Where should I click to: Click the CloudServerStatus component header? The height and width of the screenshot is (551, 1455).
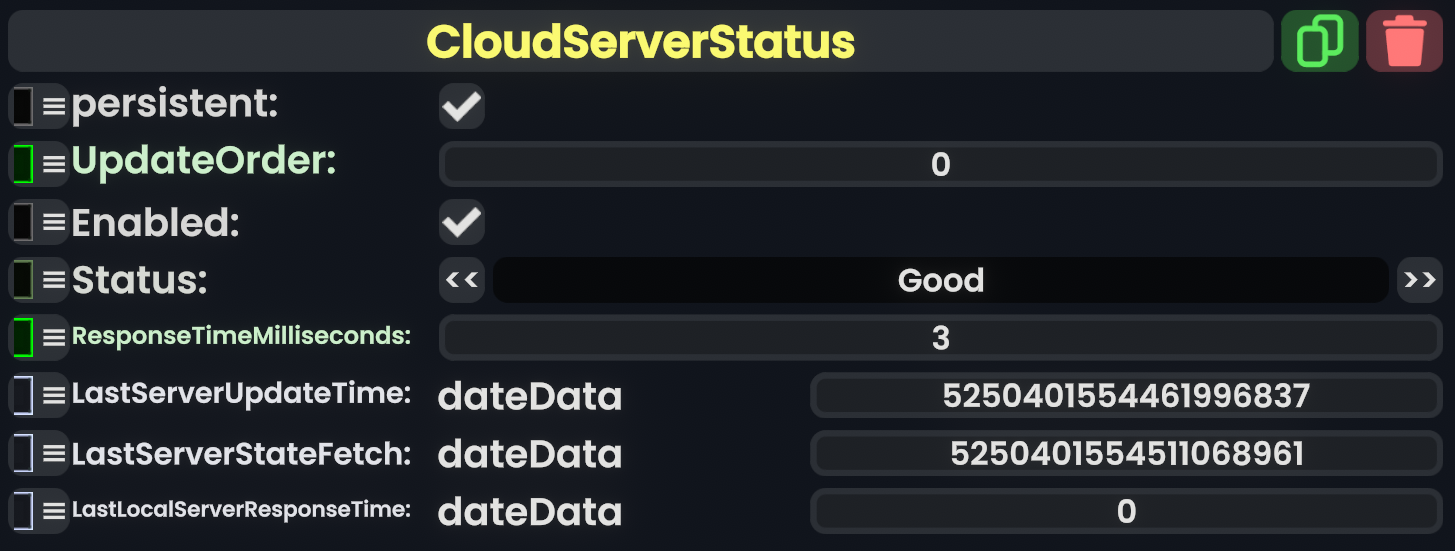(640, 42)
